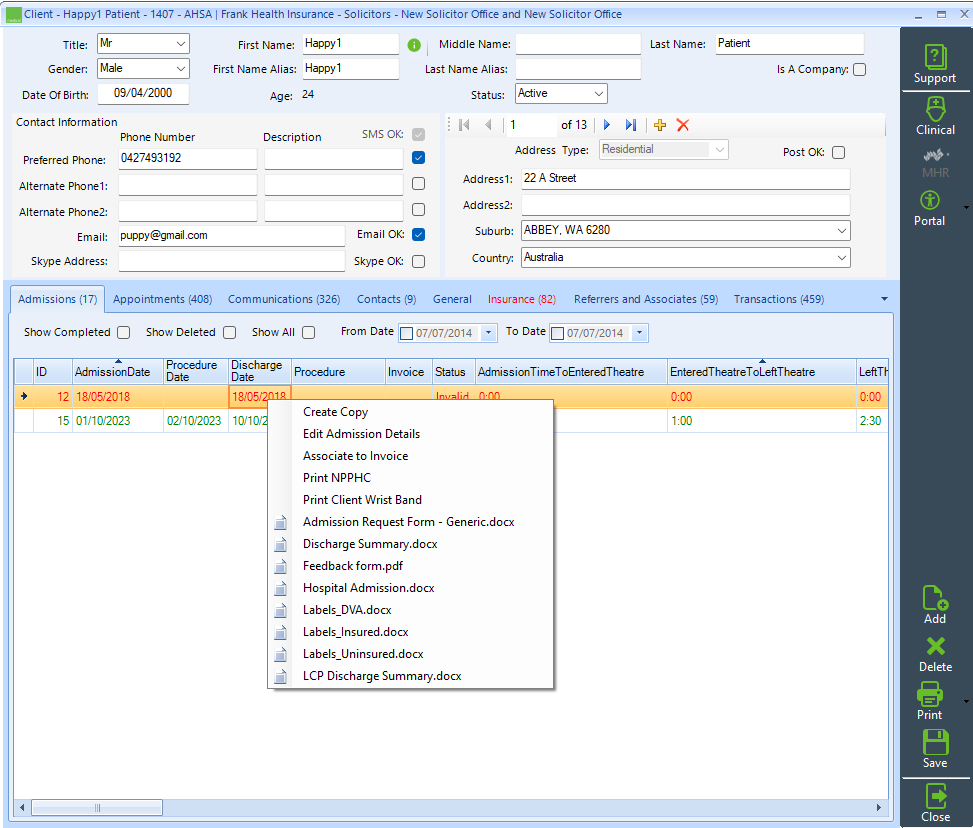Screen dimensions: 973x828
Task: Toggle the Skype OK checkbox
Action: click(419, 261)
